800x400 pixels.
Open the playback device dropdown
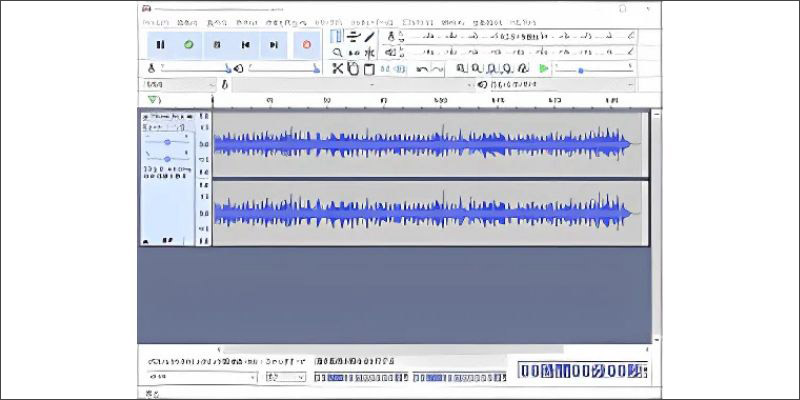563,85
